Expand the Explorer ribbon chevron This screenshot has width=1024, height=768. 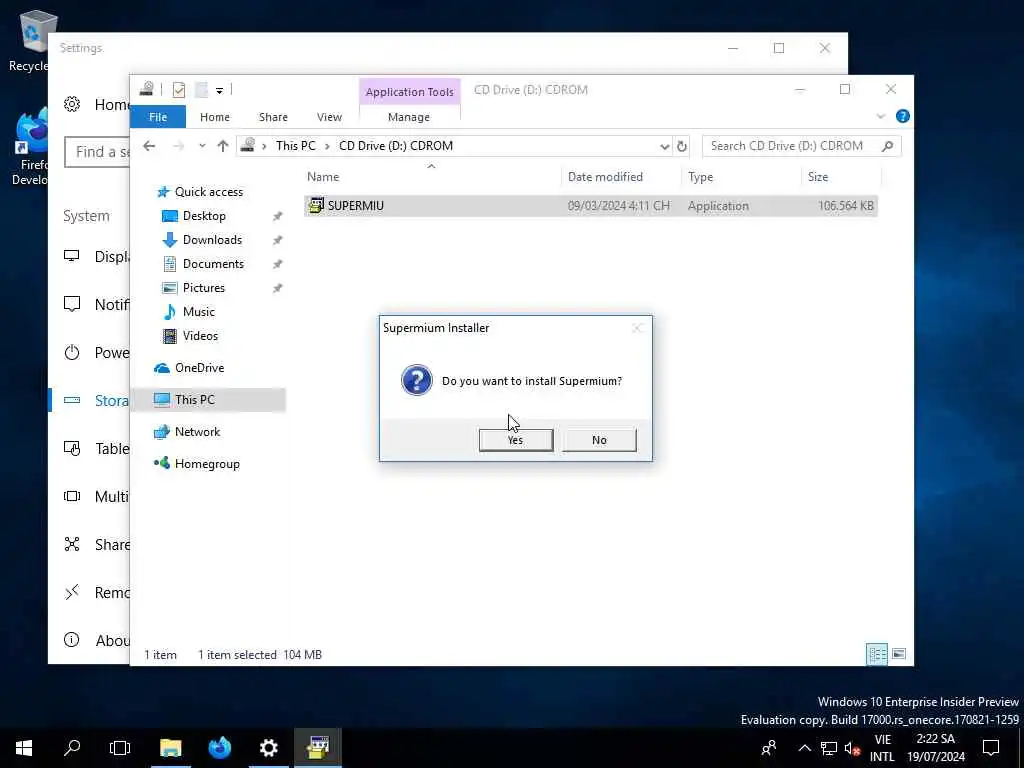coord(880,116)
